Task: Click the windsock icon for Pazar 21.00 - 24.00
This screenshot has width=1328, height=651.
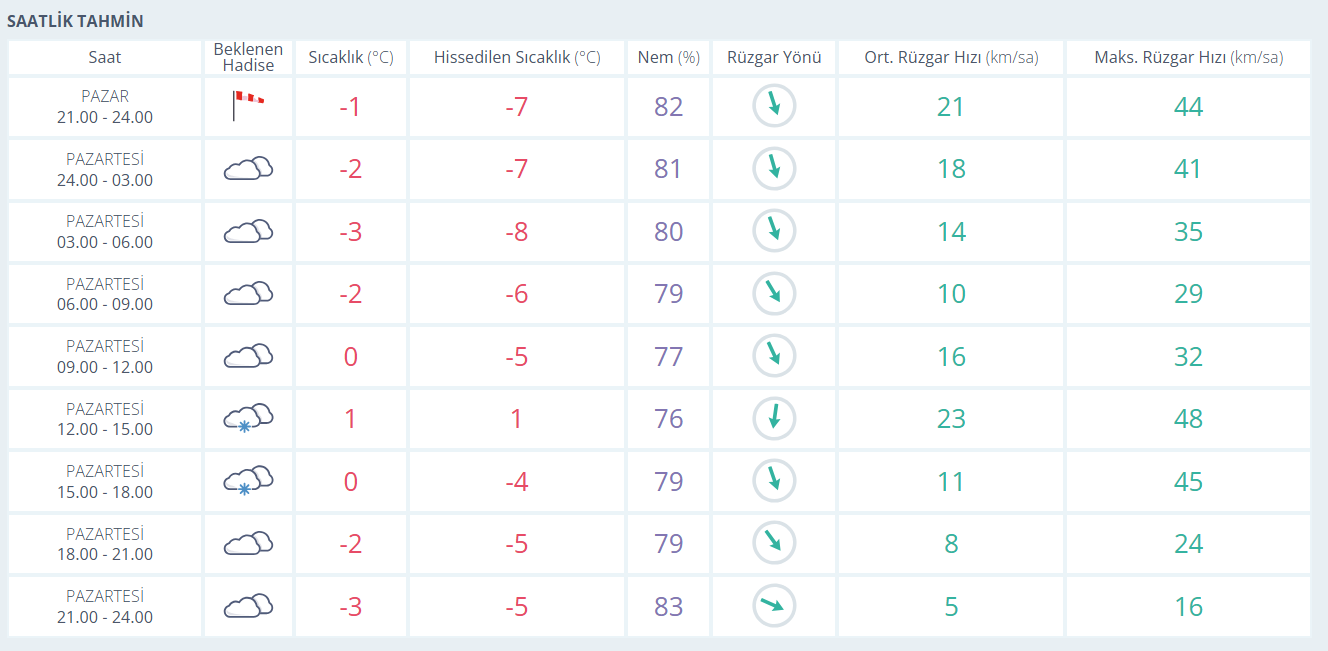Action: [248, 105]
